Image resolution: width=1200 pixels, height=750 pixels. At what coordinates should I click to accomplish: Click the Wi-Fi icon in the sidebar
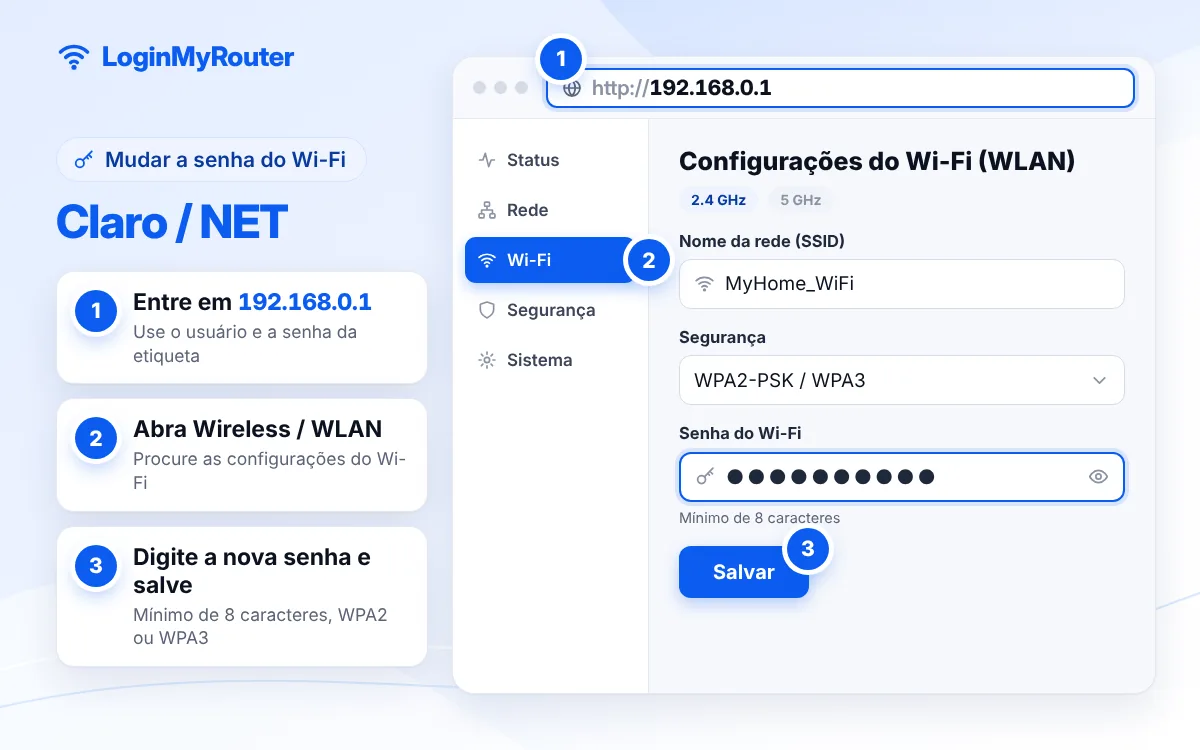[x=487, y=260]
